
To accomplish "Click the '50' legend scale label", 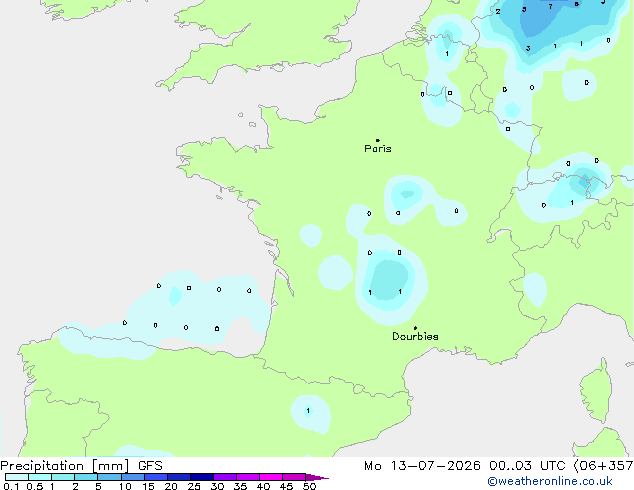I will pos(309,486).
